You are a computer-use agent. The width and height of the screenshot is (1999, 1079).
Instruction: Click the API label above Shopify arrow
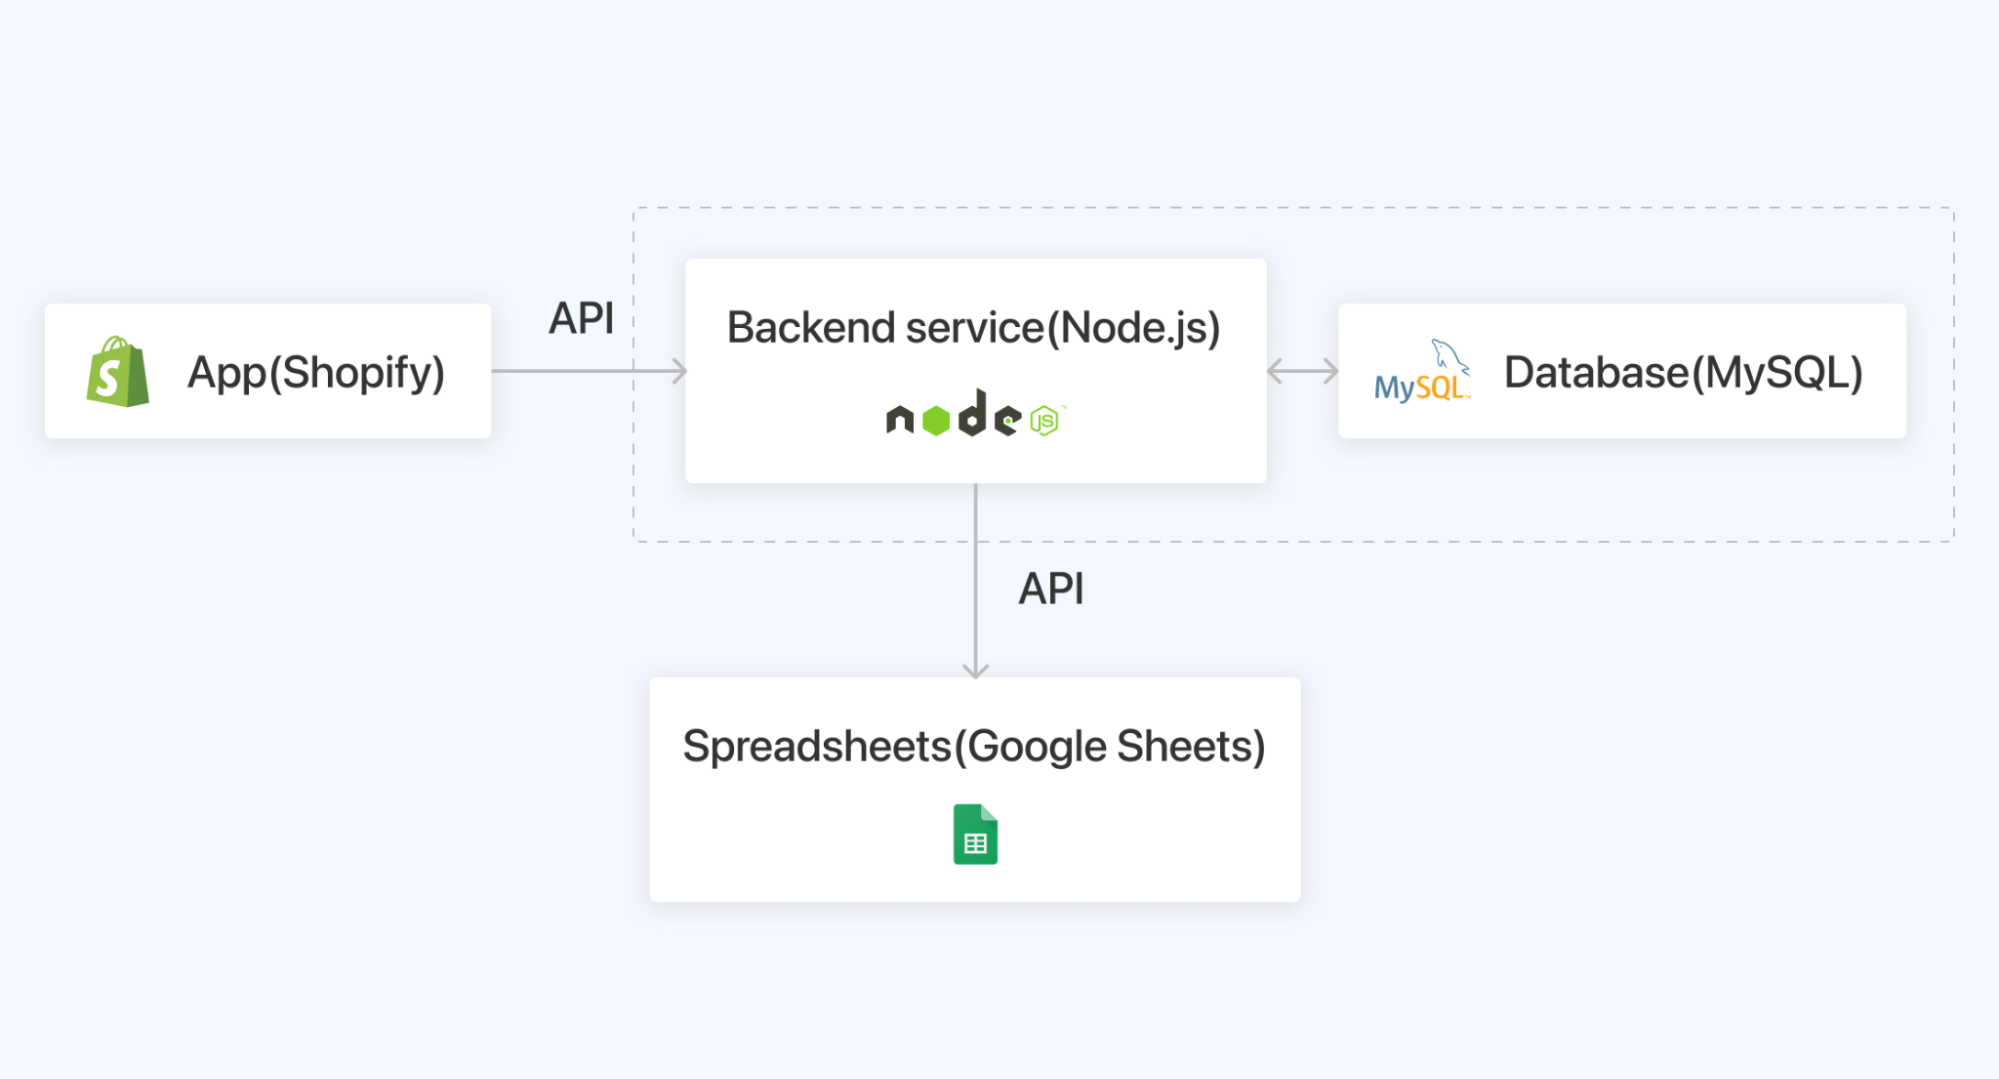pos(581,318)
